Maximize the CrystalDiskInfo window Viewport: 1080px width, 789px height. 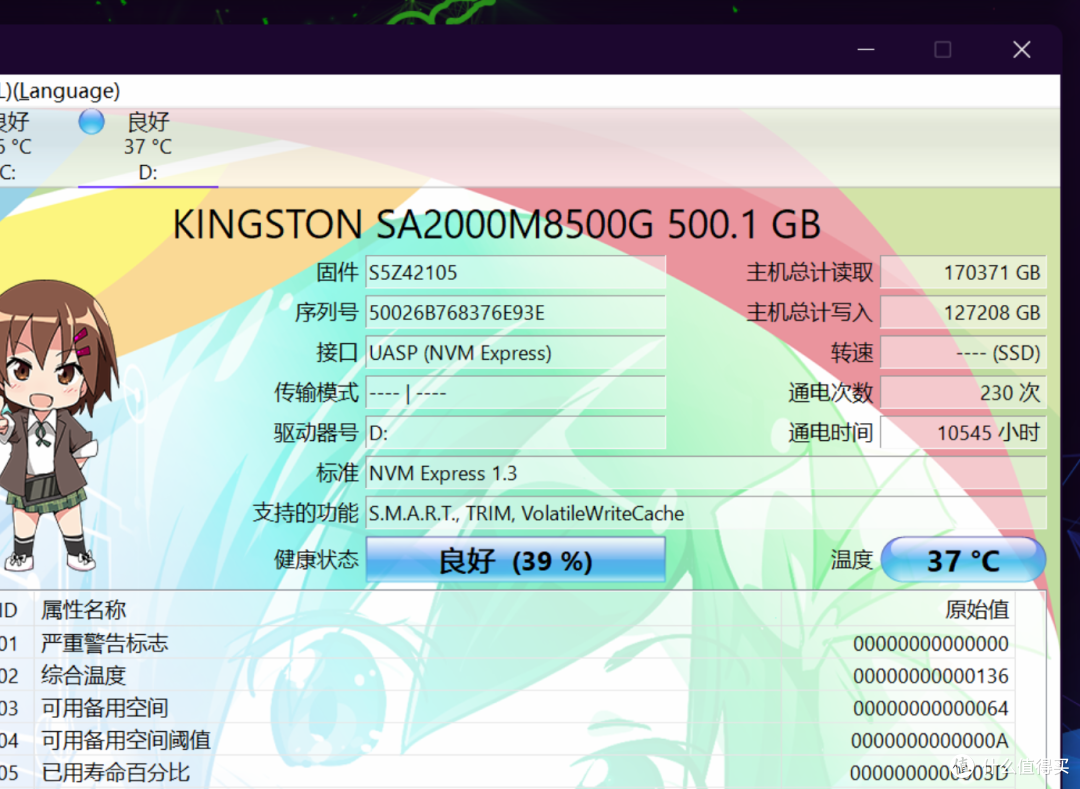click(943, 50)
